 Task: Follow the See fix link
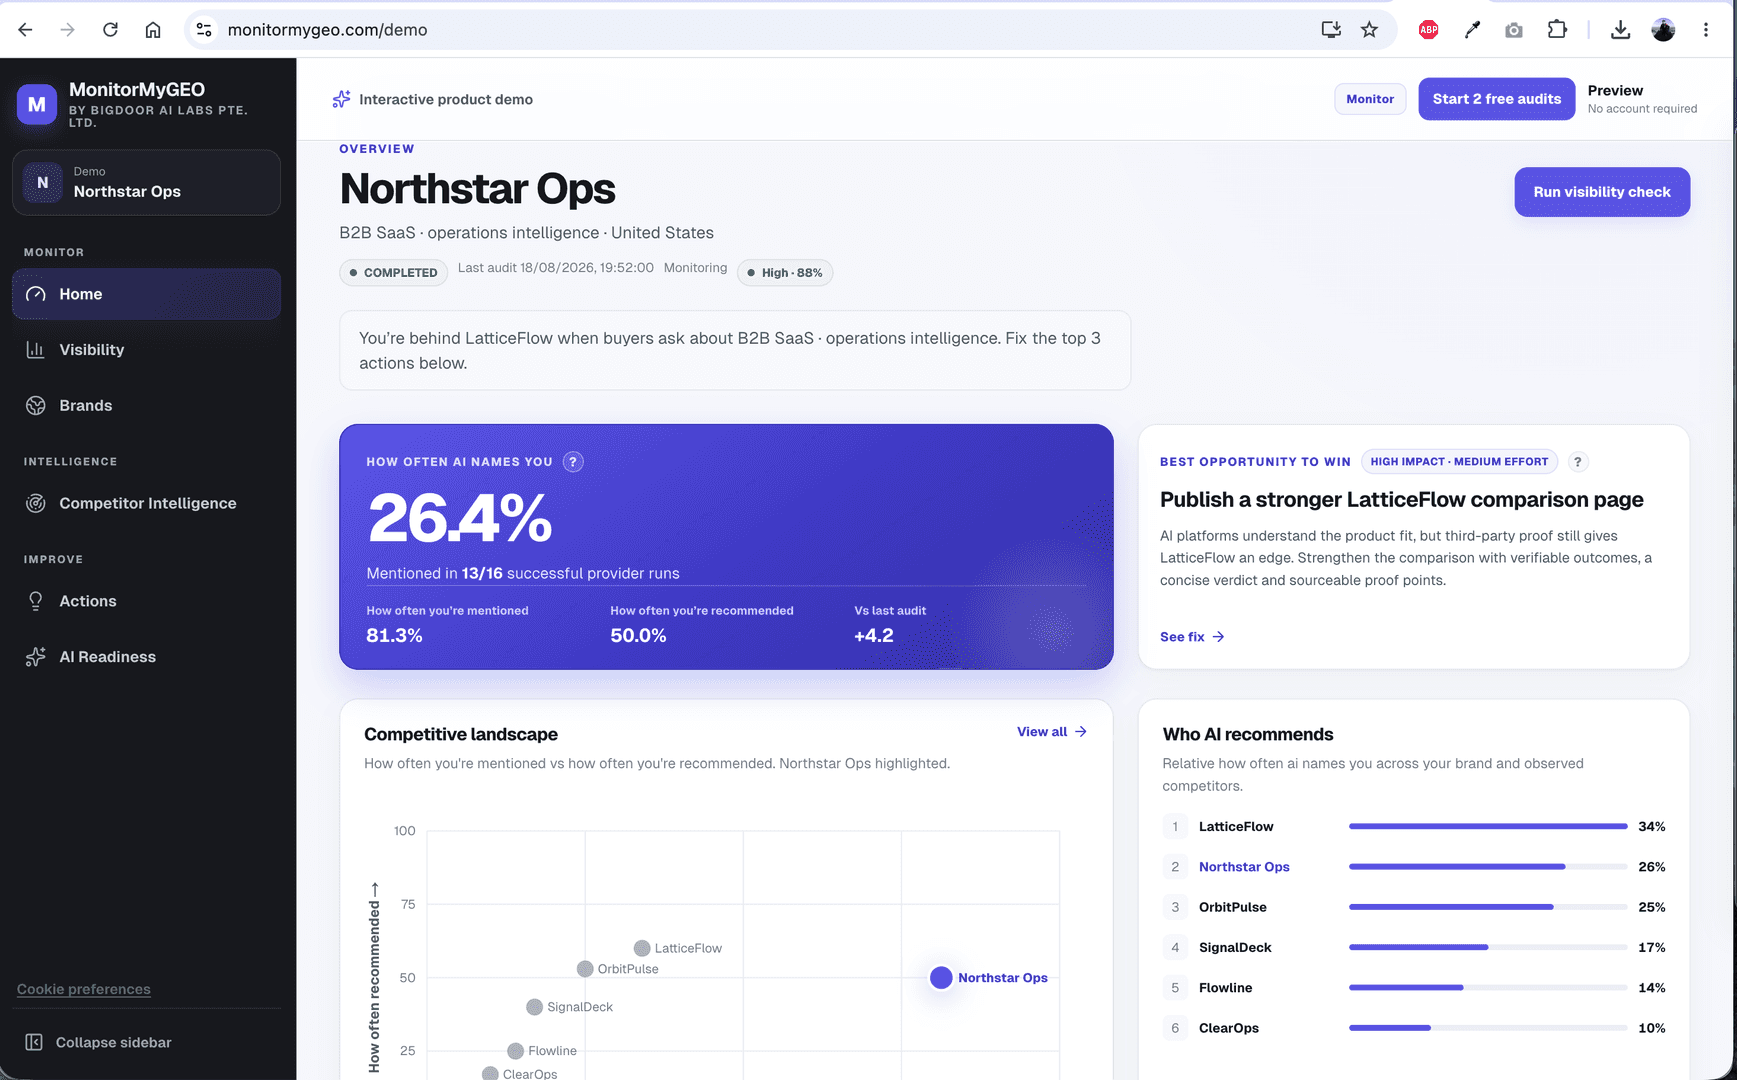(x=1192, y=637)
